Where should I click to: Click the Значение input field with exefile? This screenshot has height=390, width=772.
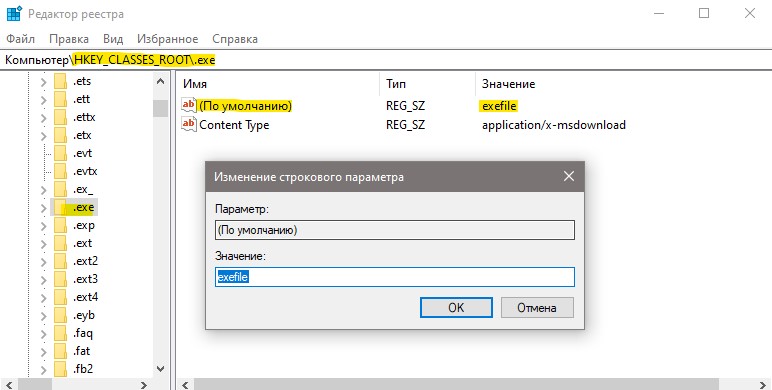(394, 277)
